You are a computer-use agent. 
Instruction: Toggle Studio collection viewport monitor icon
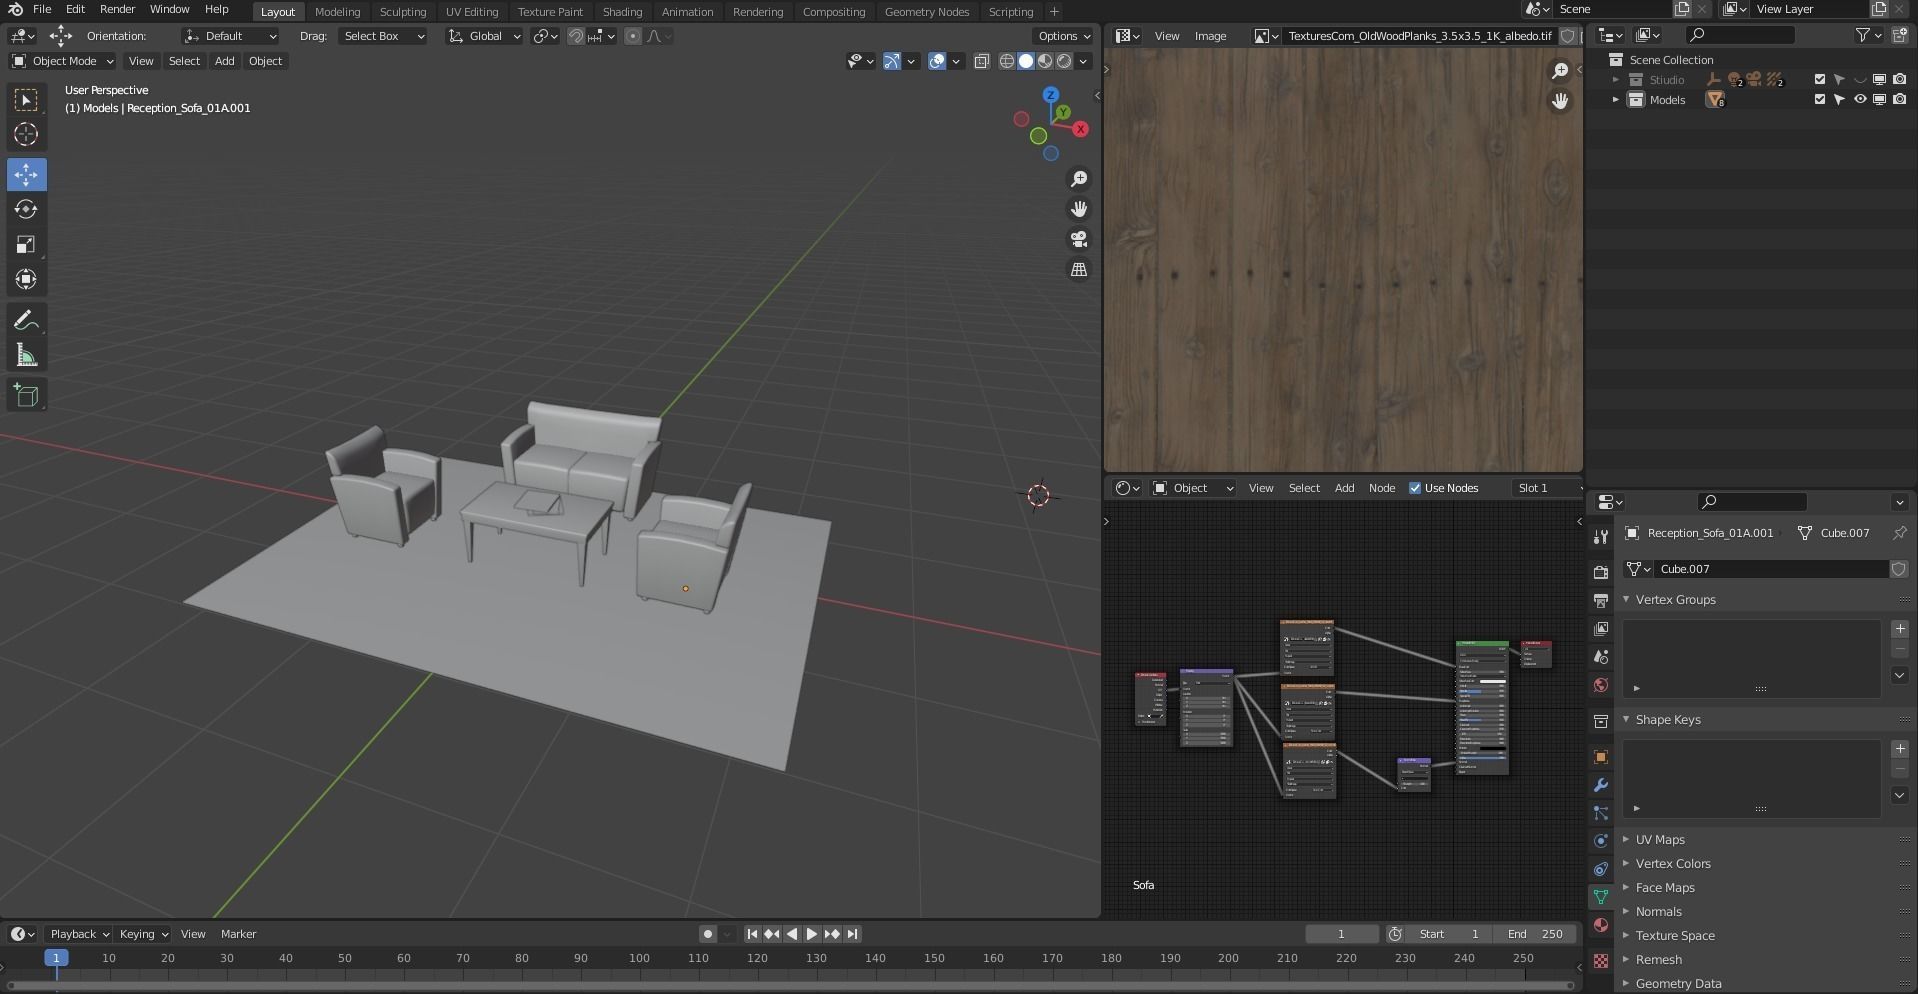point(1879,80)
